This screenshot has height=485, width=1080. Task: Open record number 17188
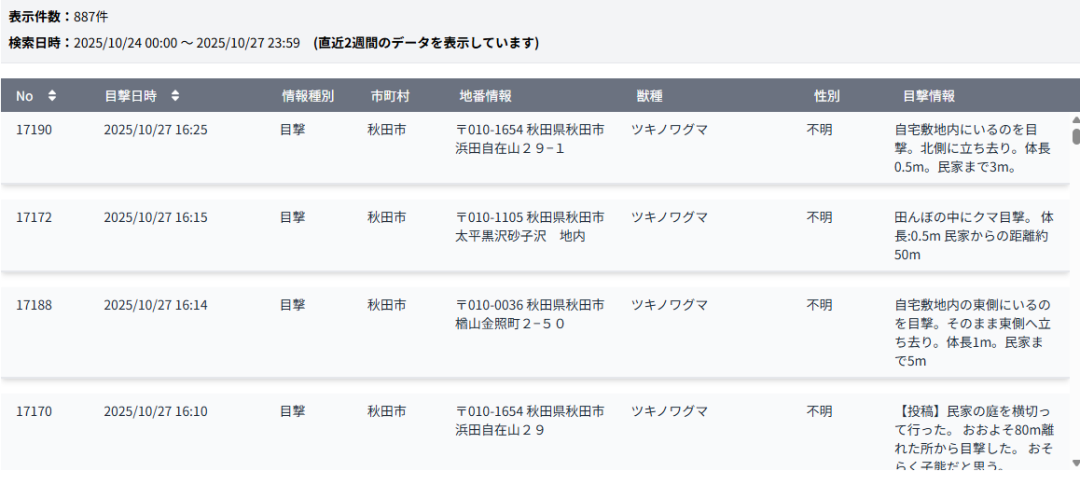[x=34, y=305]
